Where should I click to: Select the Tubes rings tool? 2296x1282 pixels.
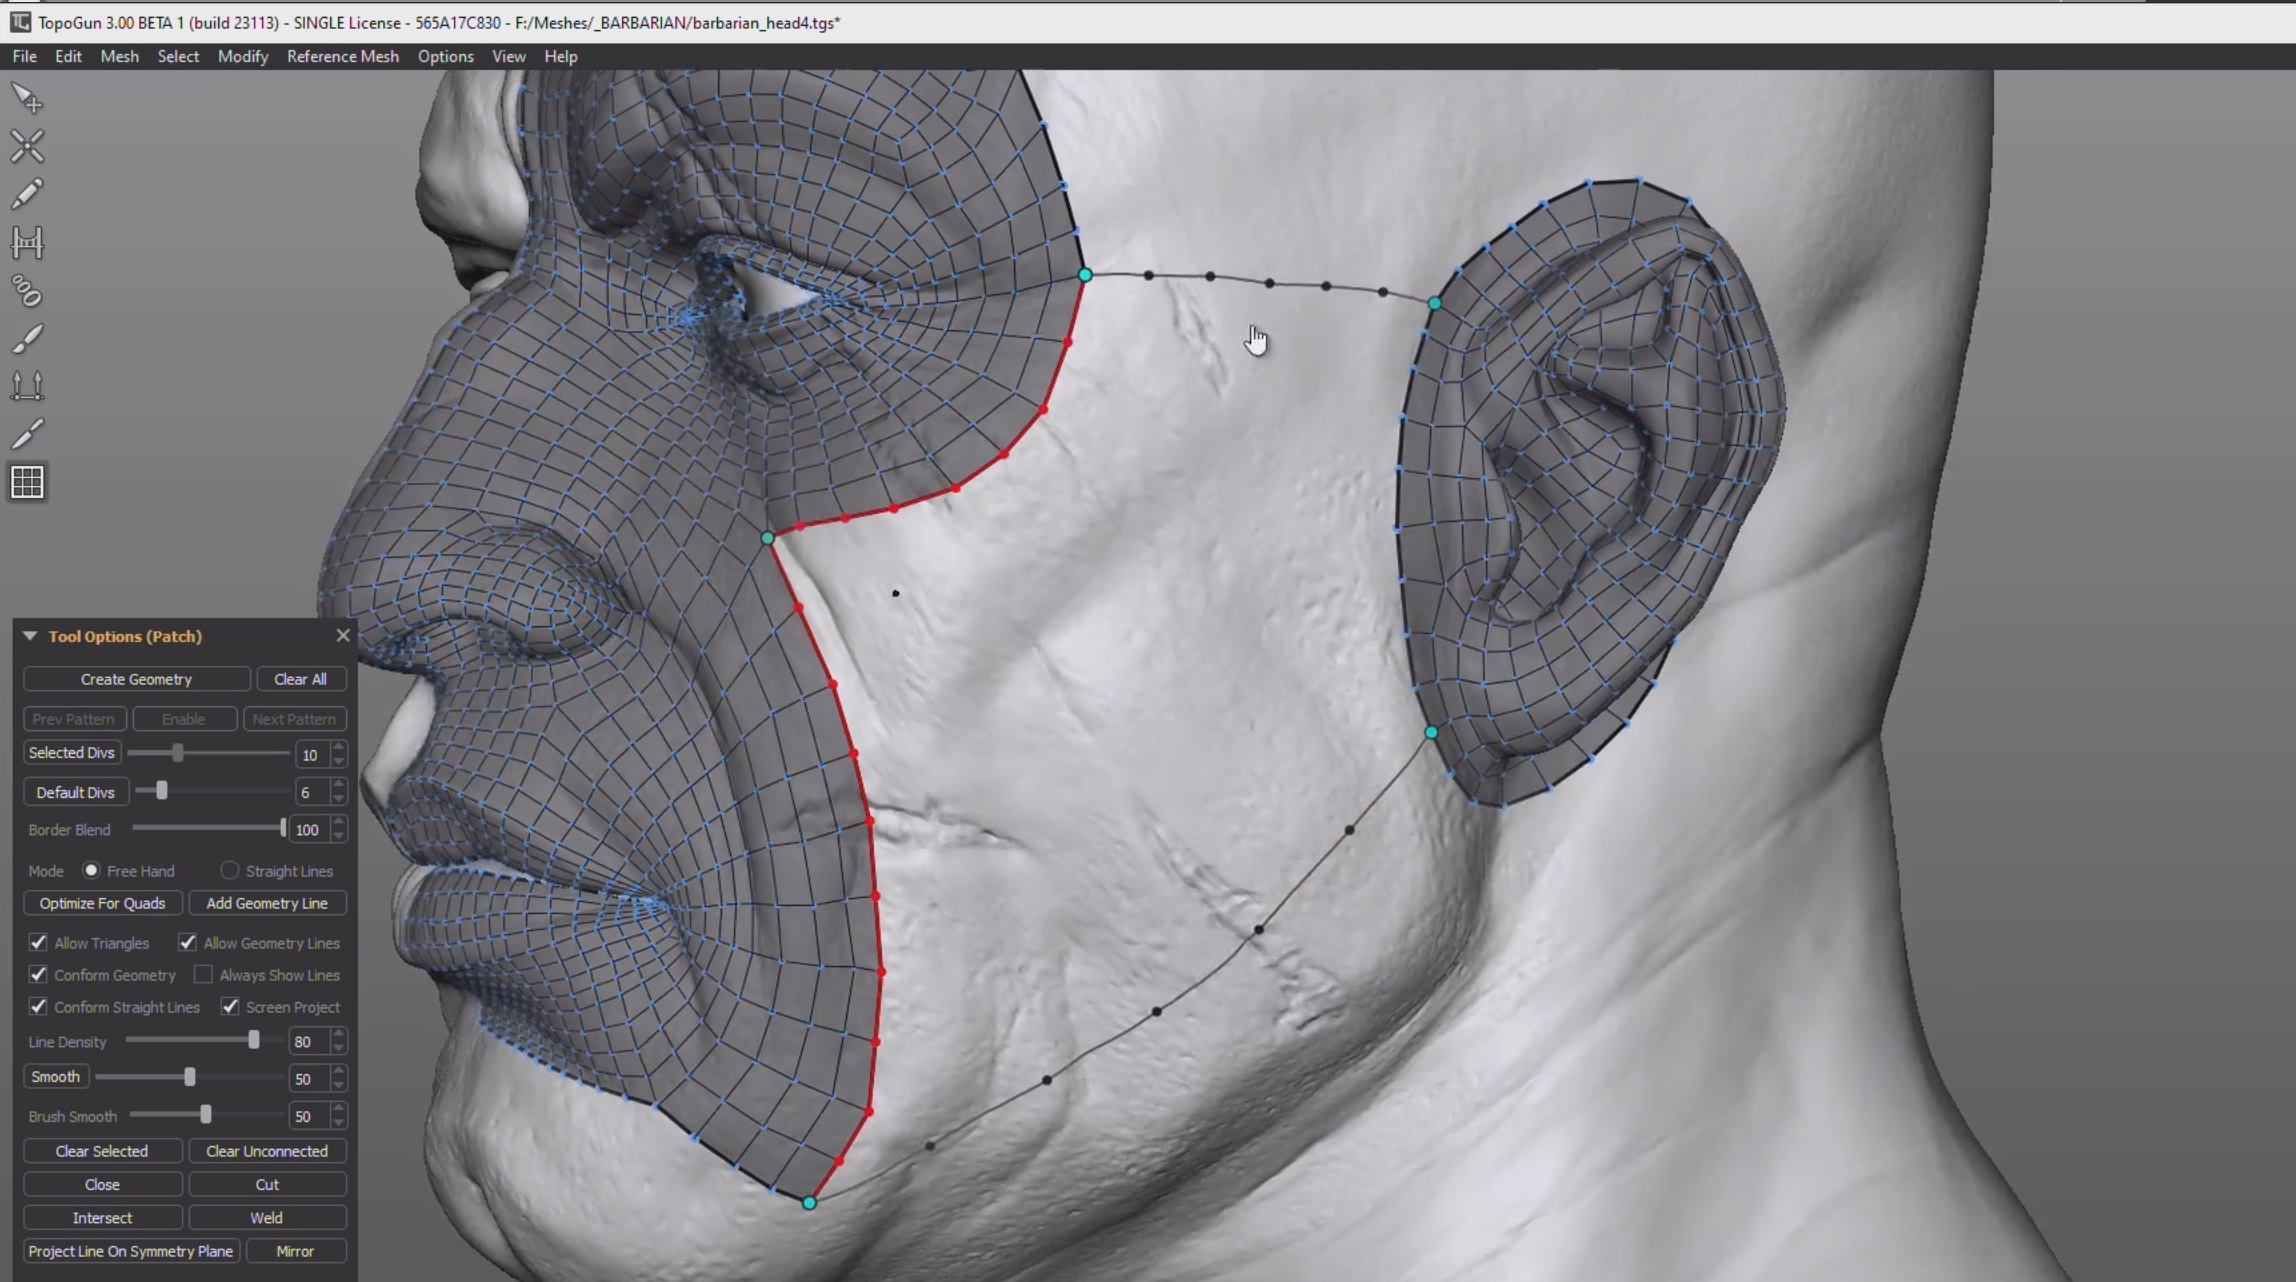pos(27,291)
